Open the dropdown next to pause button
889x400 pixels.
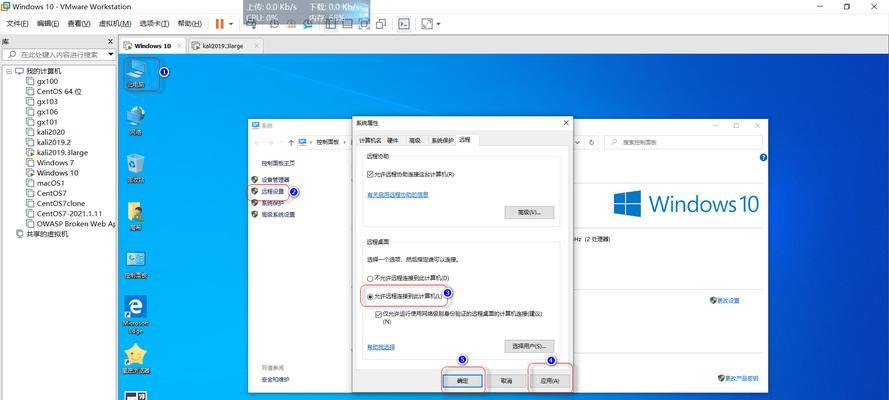click(231, 24)
